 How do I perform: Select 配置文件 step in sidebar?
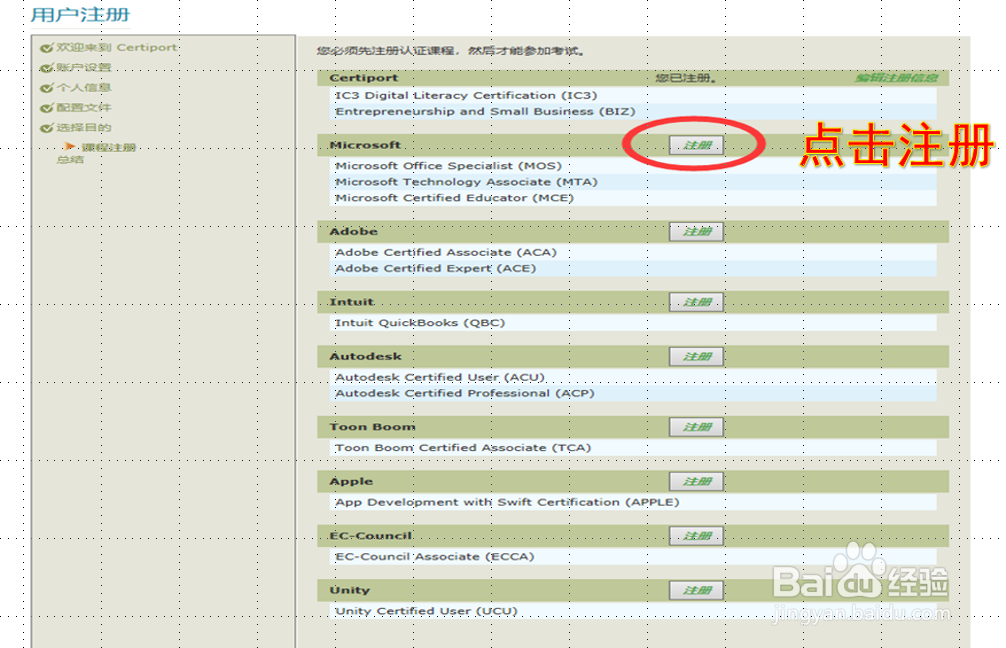(x=83, y=107)
